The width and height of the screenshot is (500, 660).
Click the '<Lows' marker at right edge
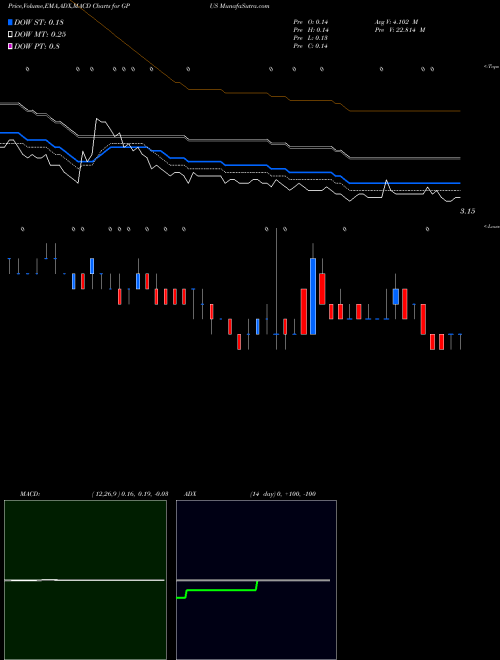tap(492, 226)
